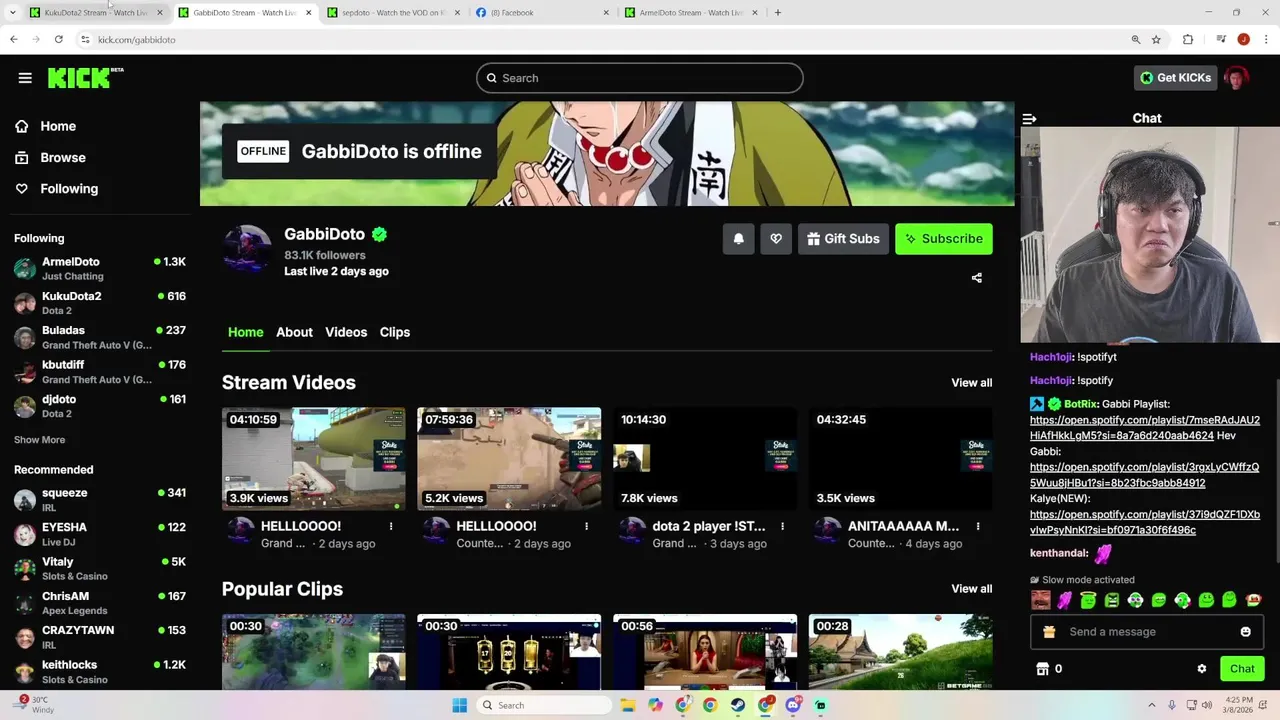Click the browser address bar URL
This screenshot has width=1280, height=720.
137,39
